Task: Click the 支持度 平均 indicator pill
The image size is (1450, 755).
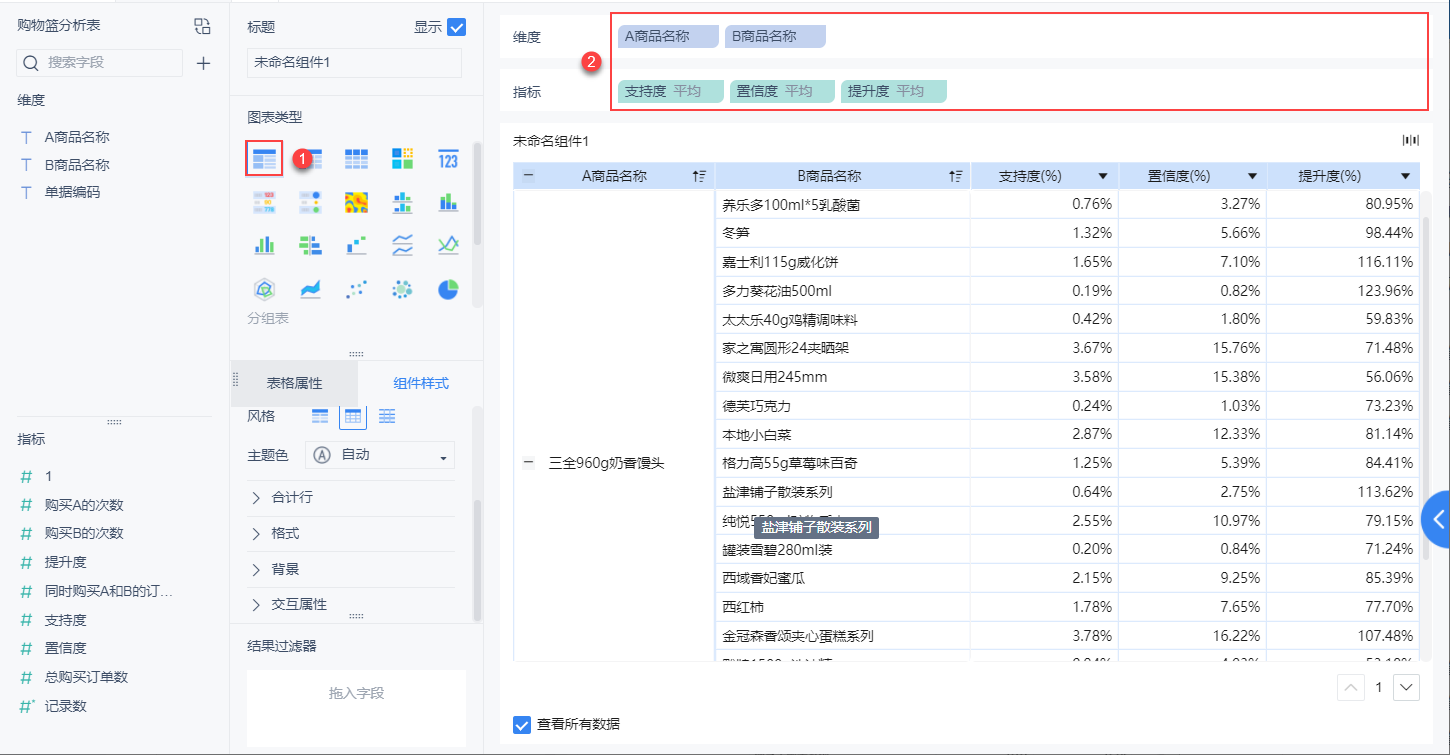Action: (x=671, y=91)
